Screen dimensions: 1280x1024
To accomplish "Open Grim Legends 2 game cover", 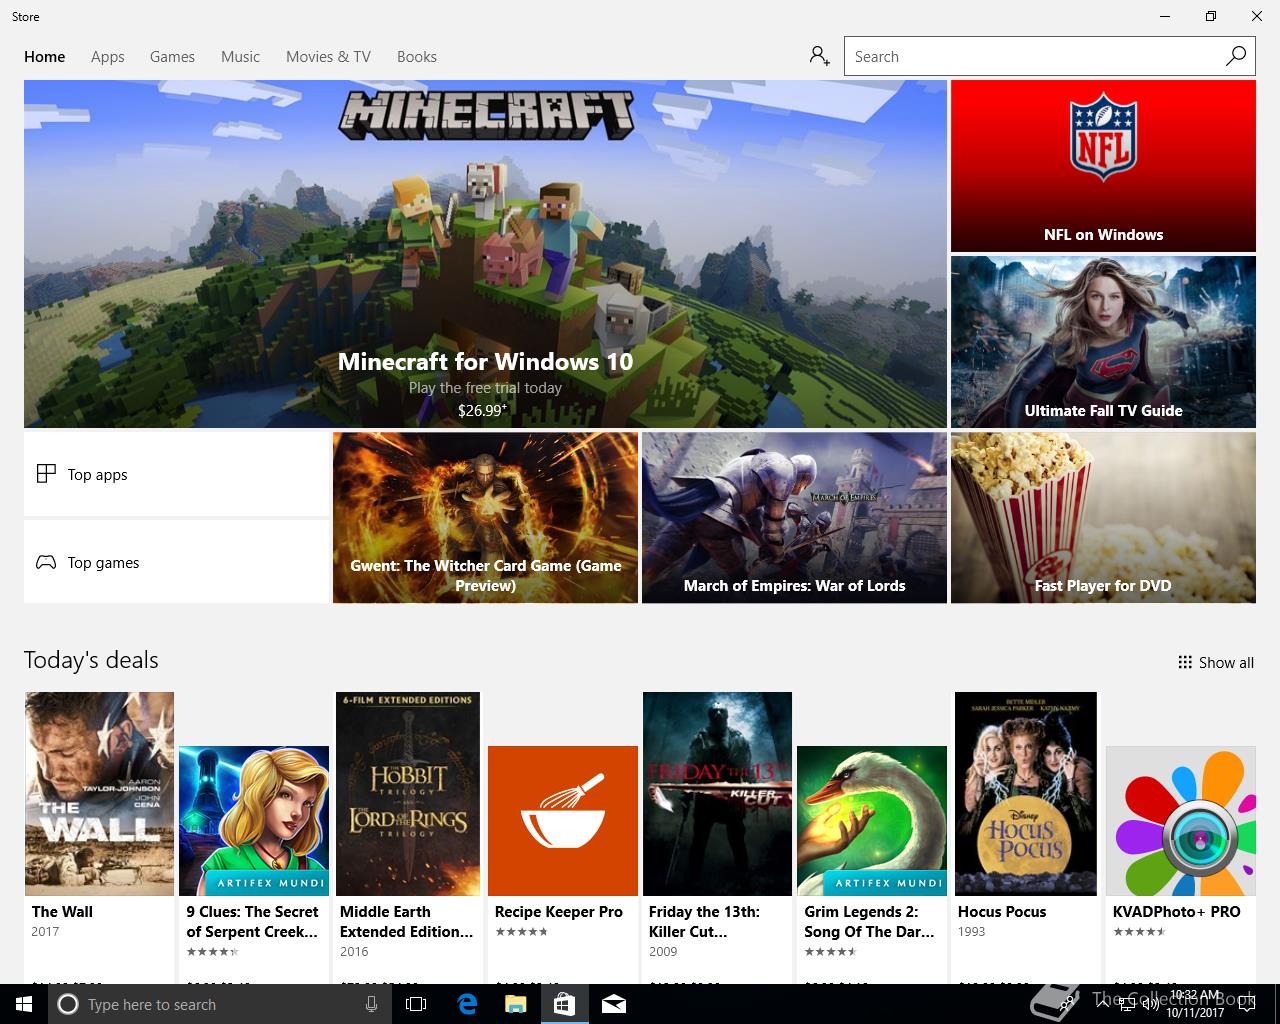I will pos(872,821).
